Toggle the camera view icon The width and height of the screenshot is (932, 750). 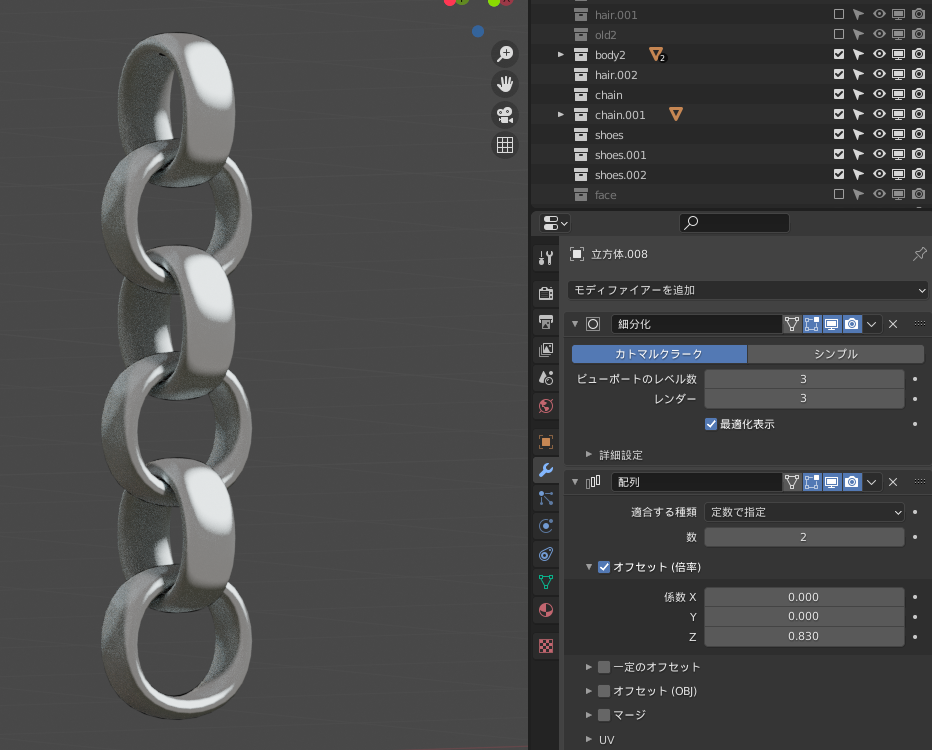click(505, 115)
